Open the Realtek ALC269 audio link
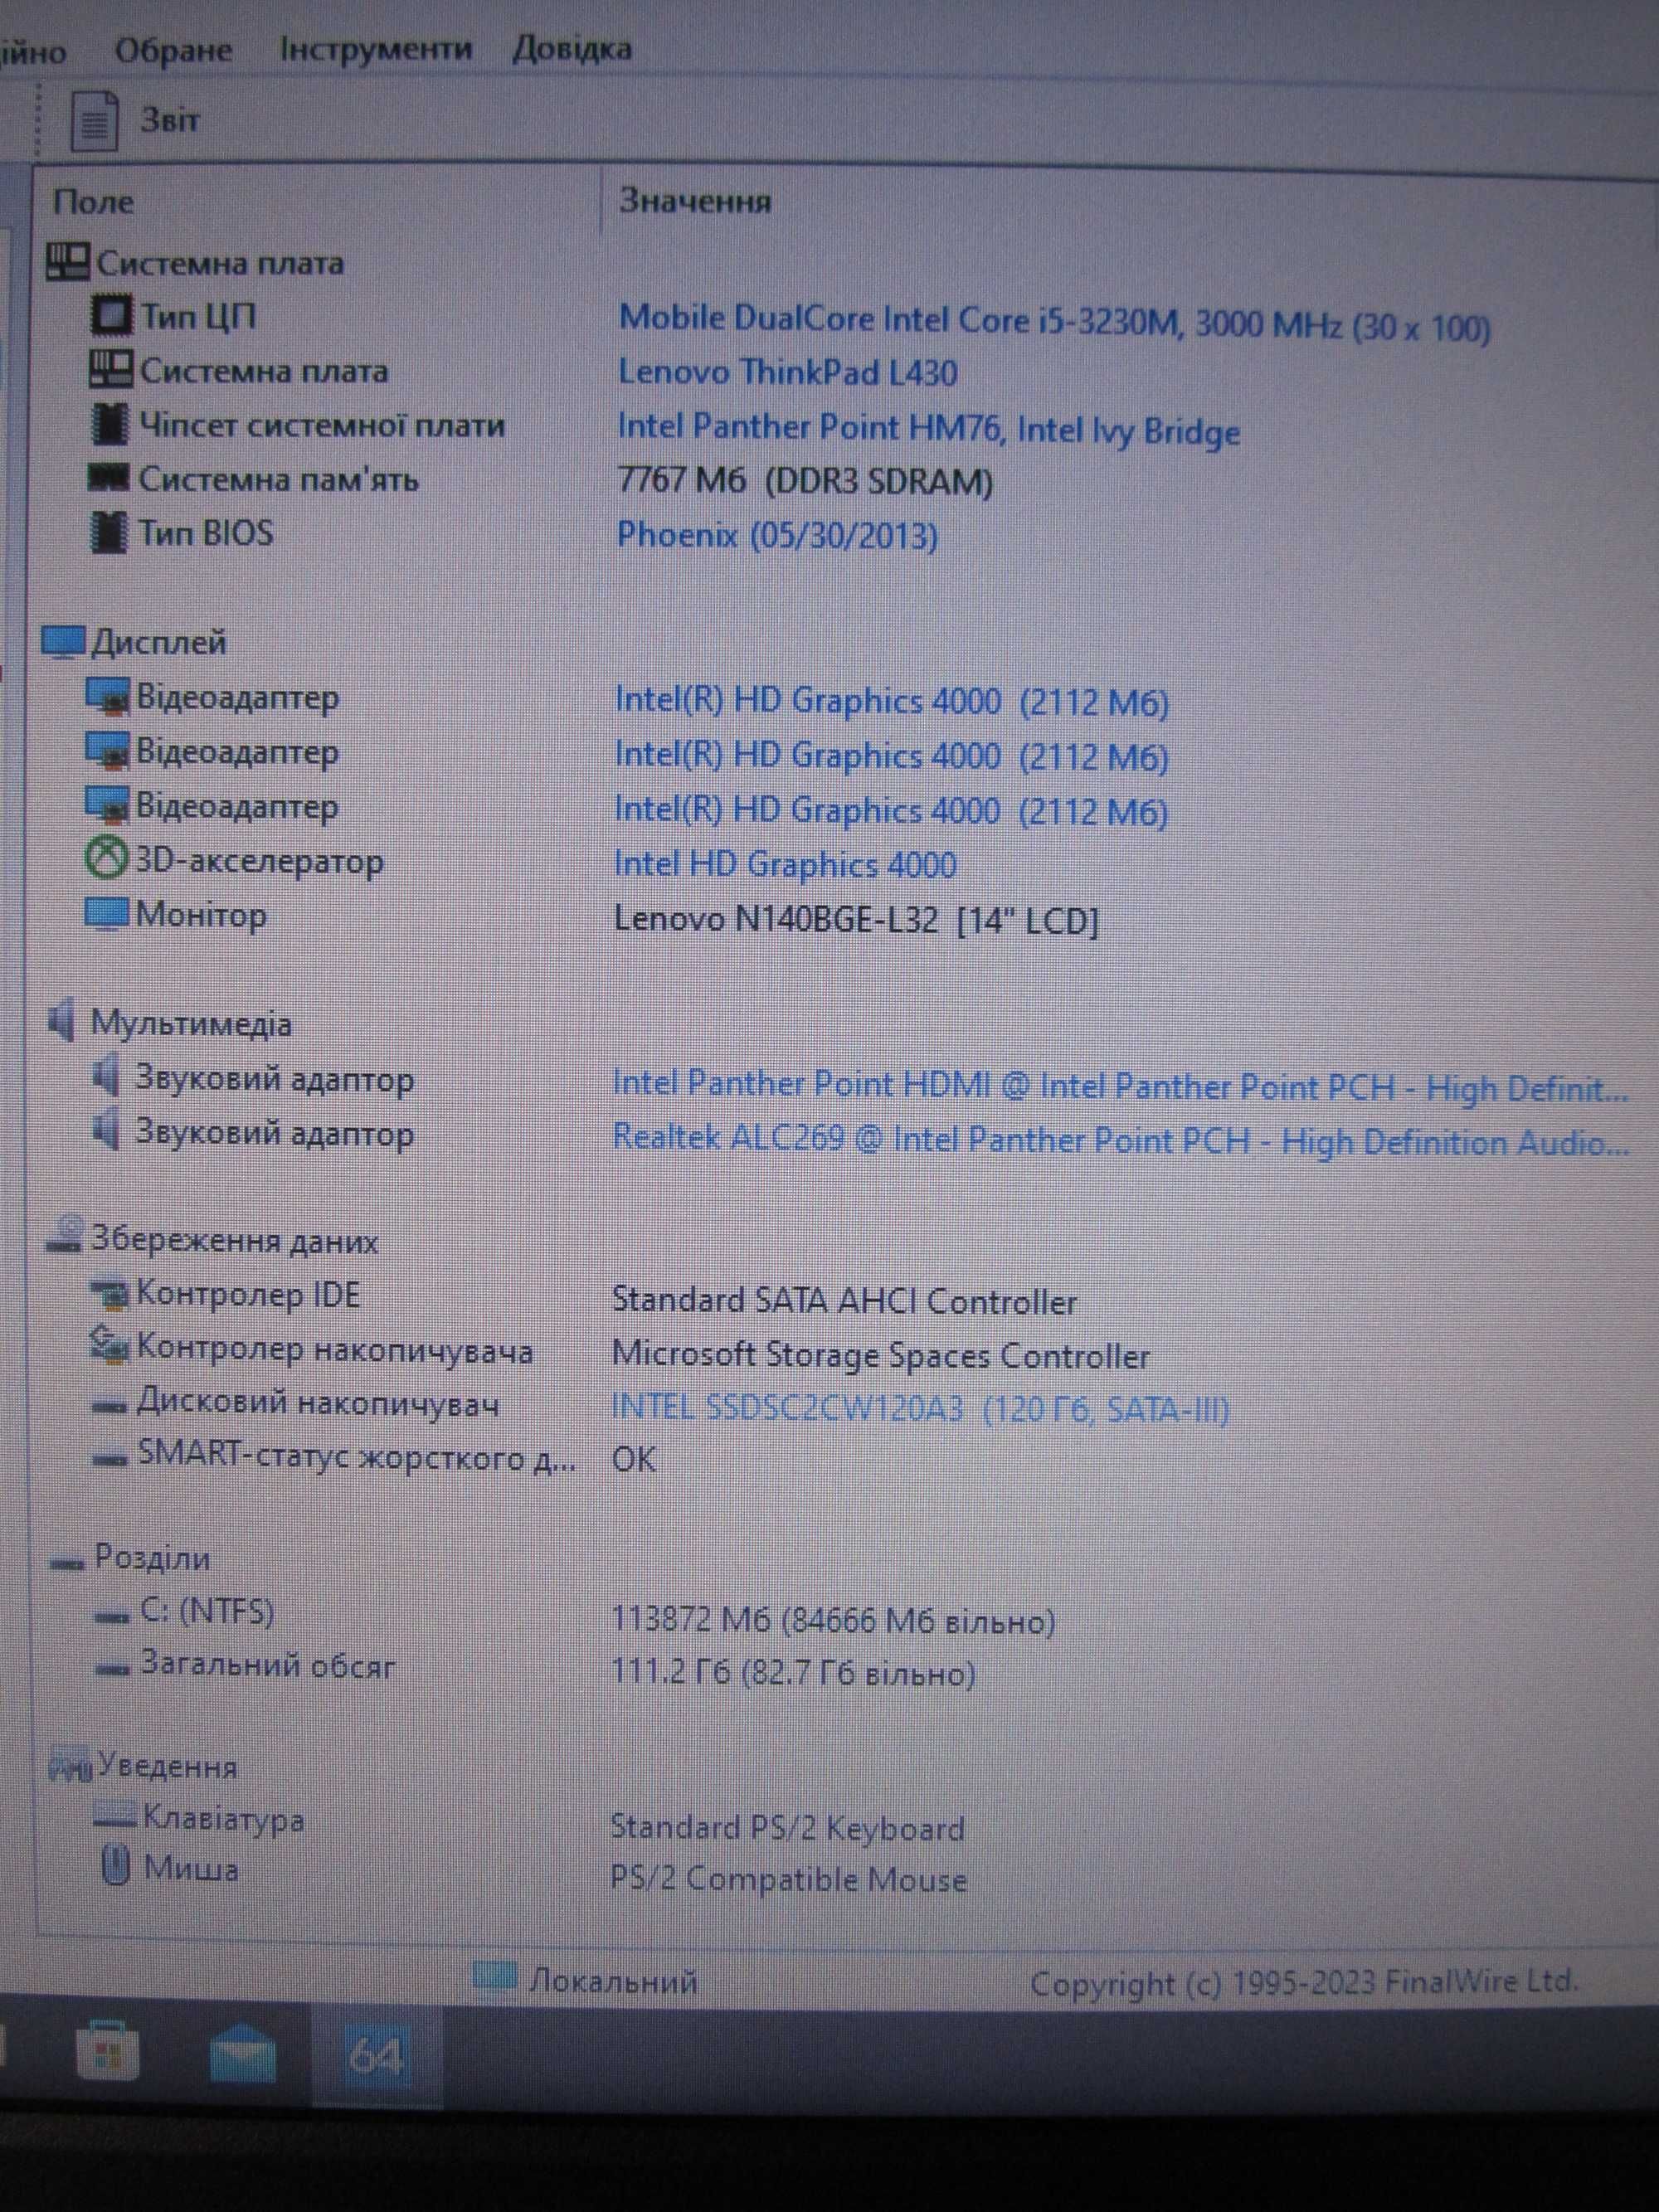1659x2212 pixels. 1120,1141
